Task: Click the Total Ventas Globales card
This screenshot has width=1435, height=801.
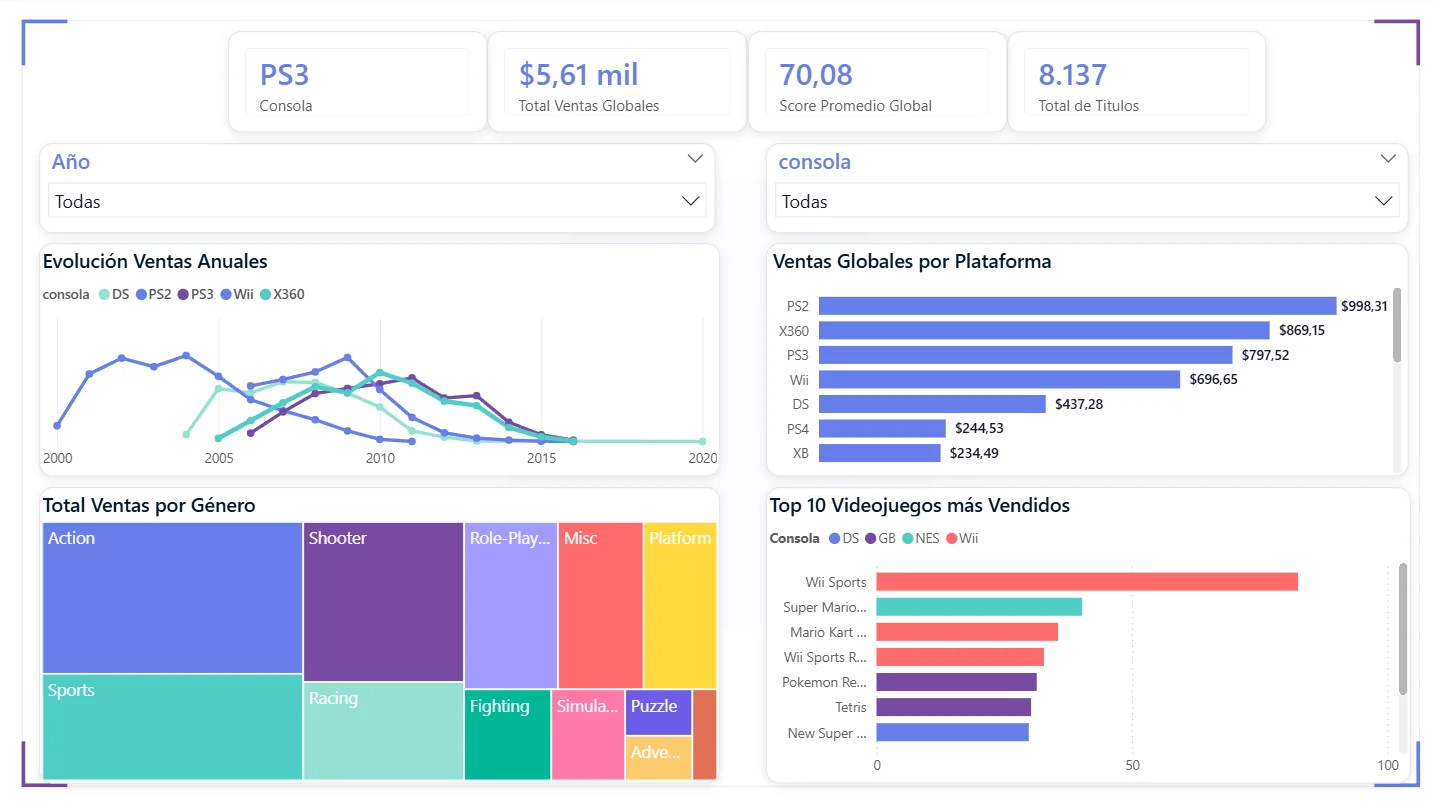Action: point(616,82)
